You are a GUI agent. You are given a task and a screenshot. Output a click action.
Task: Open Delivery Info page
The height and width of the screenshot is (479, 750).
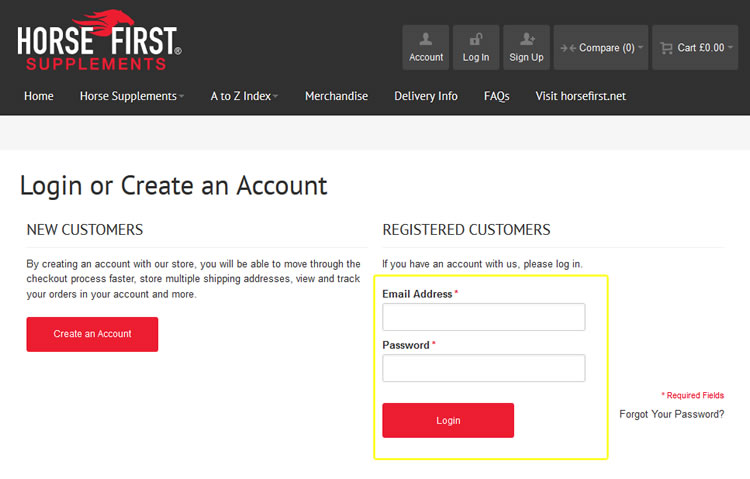(426, 96)
